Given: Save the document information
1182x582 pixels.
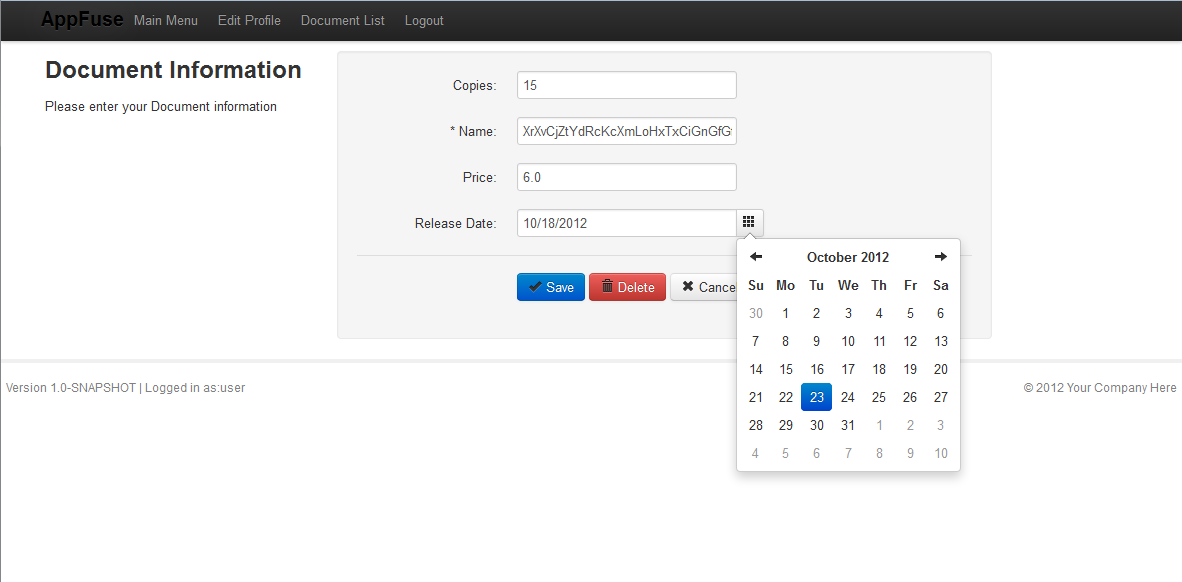Looking at the screenshot, I should tap(550, 287).
